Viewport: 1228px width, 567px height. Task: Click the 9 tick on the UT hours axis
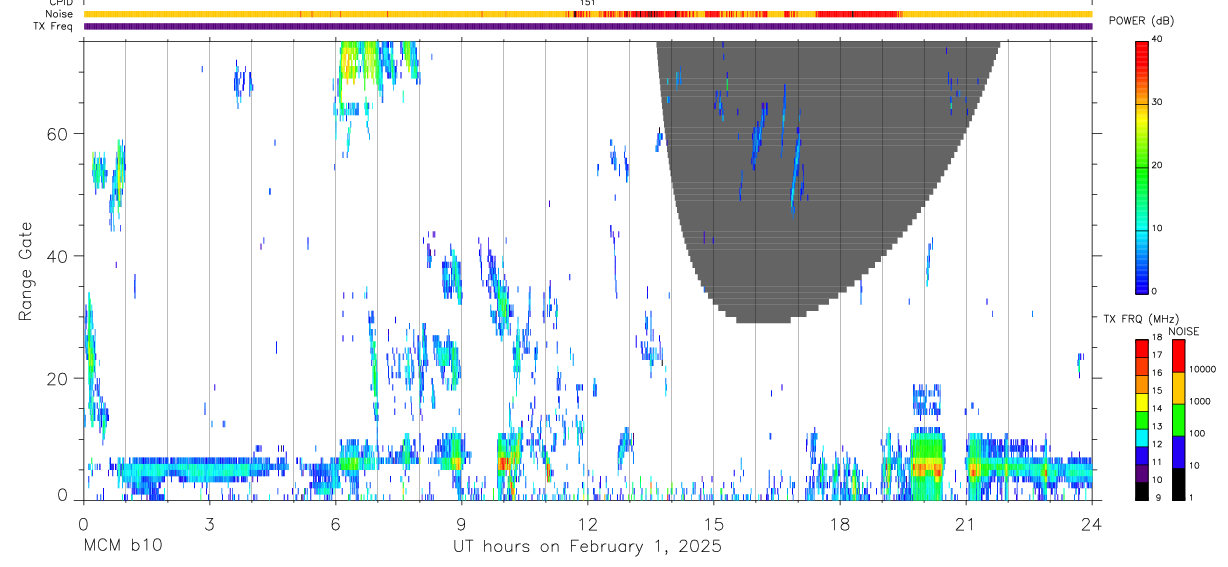click(461, 523)
